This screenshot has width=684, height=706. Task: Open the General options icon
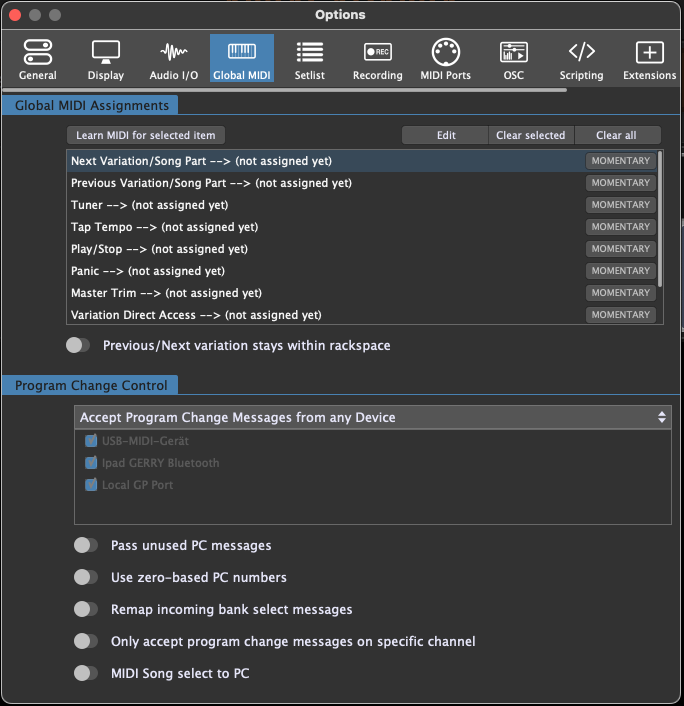click(x=38, y=60)
